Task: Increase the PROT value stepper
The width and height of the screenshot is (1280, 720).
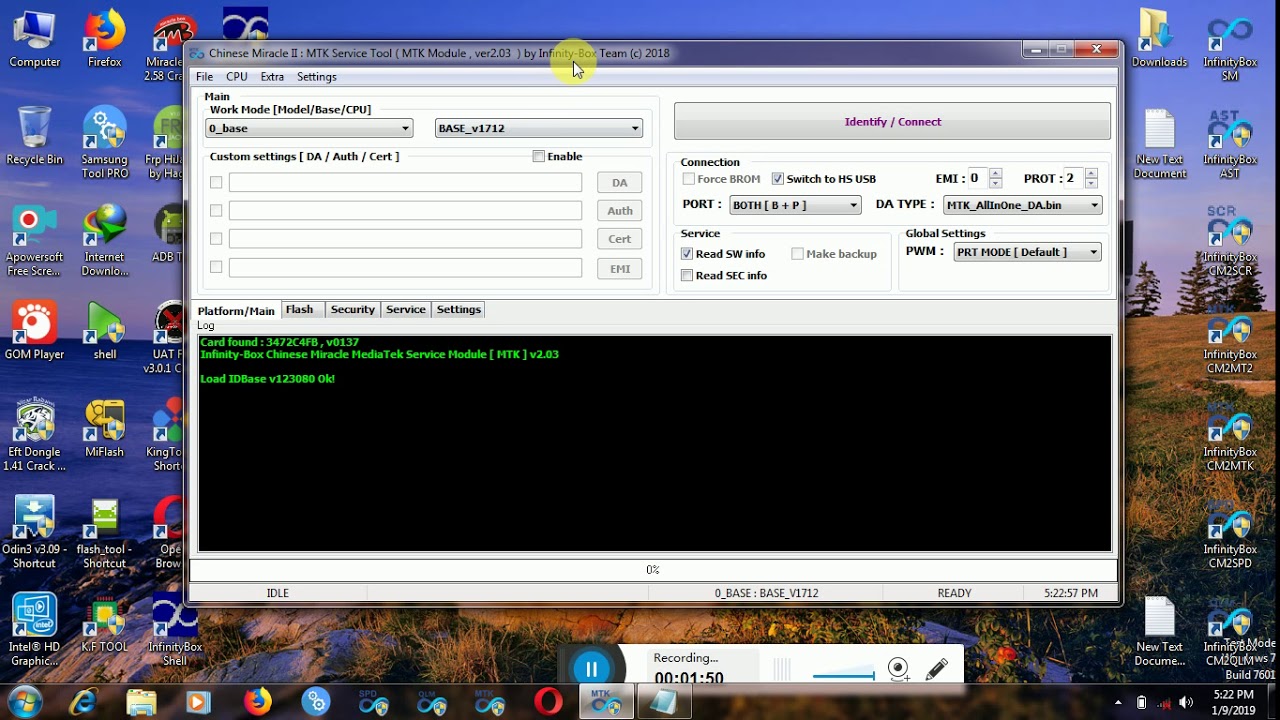Action: 1091,173
